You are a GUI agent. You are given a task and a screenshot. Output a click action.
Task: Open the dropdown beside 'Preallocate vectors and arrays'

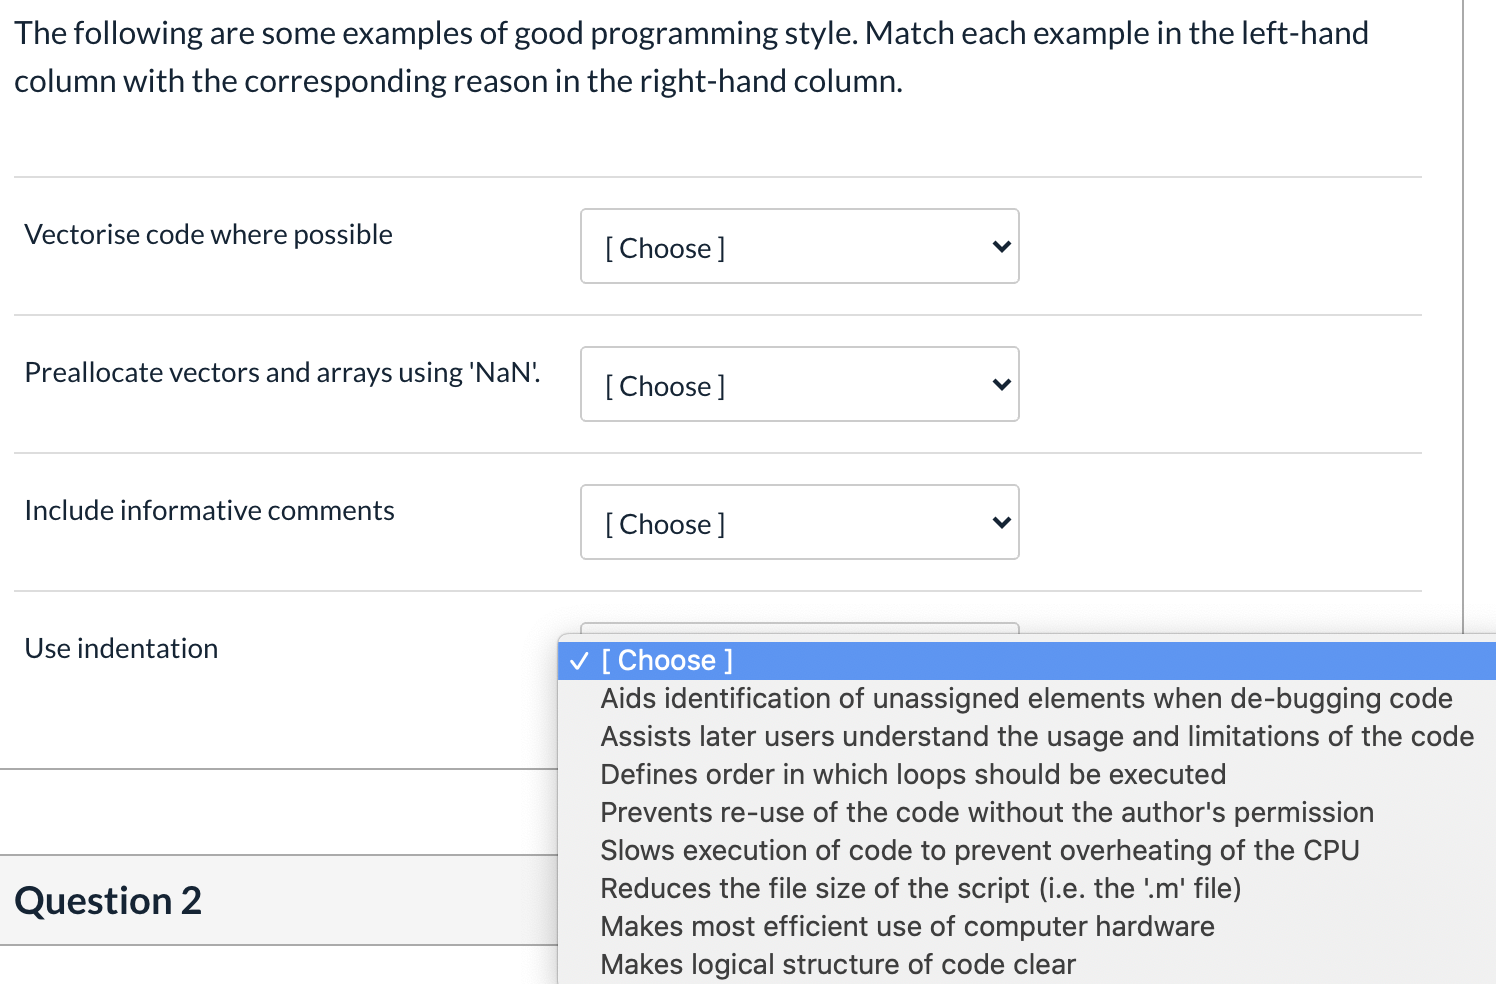coord(798,384)
